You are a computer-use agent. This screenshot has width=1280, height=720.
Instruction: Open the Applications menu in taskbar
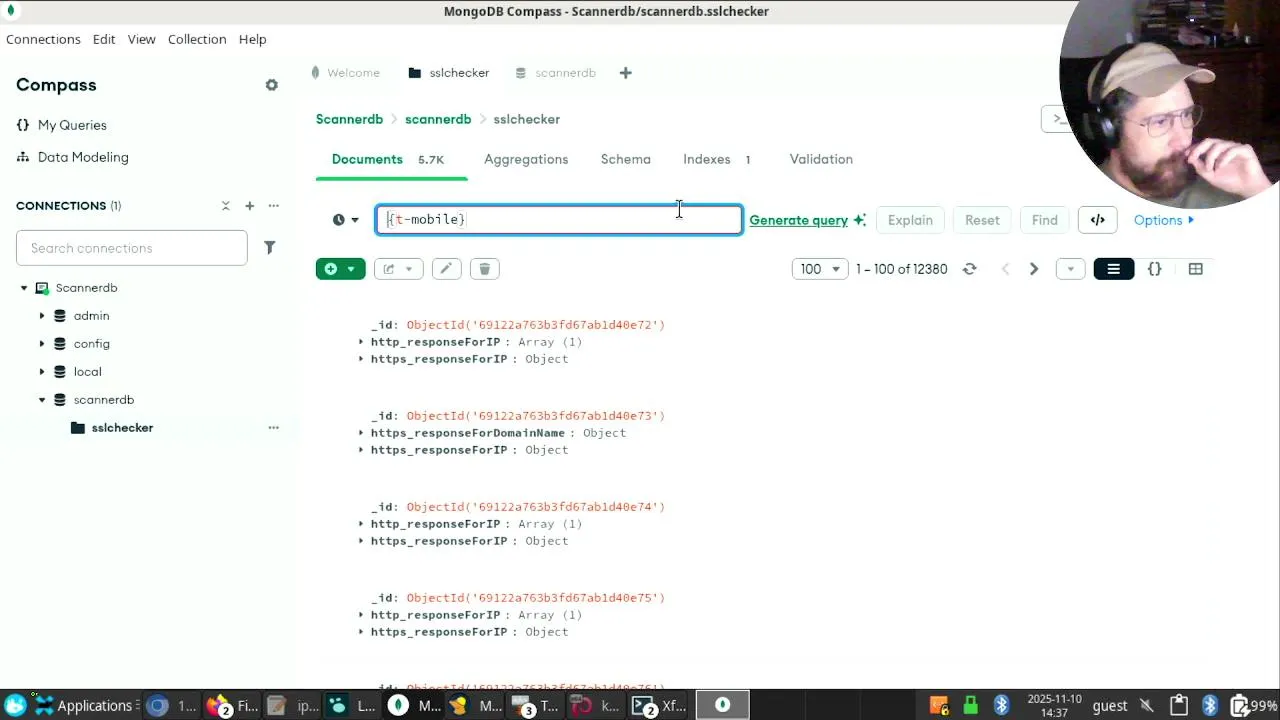(82, 706)
